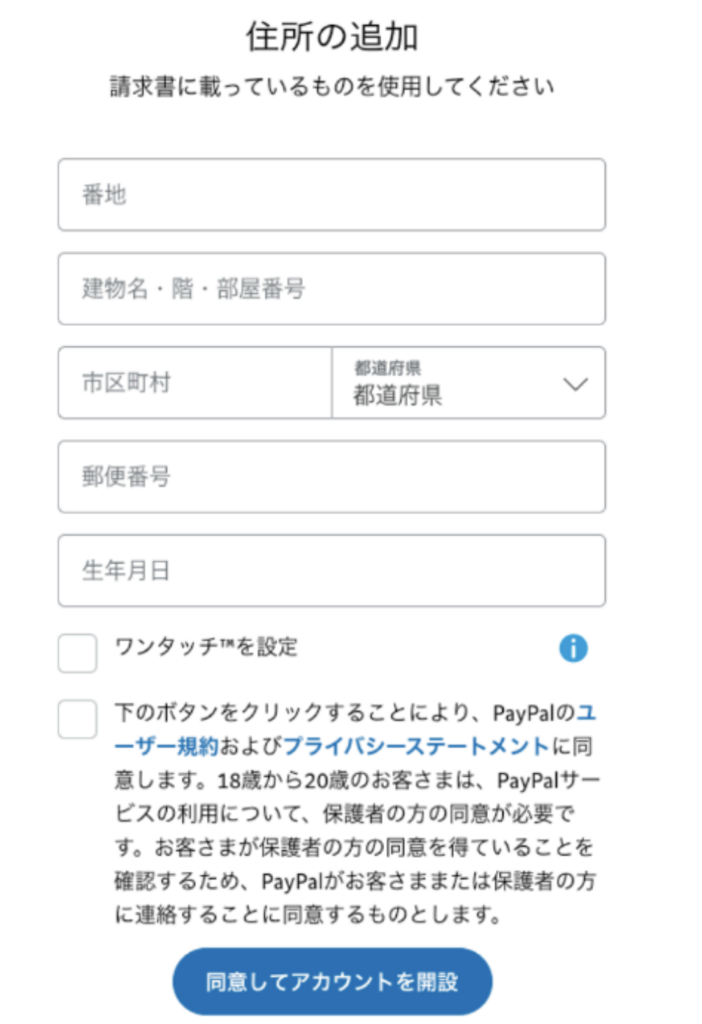The width and height of the screenshot is (702, 1024).
Task: Follow the プライバシーステートメント link
Action: [x=416, y=746]
